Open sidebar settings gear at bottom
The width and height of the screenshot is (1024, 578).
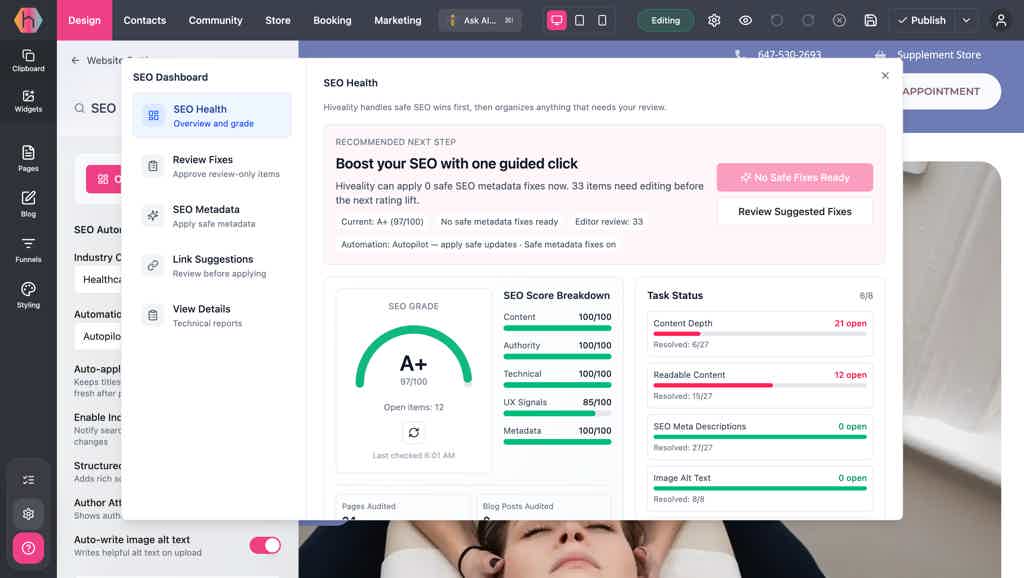[28, 514]
